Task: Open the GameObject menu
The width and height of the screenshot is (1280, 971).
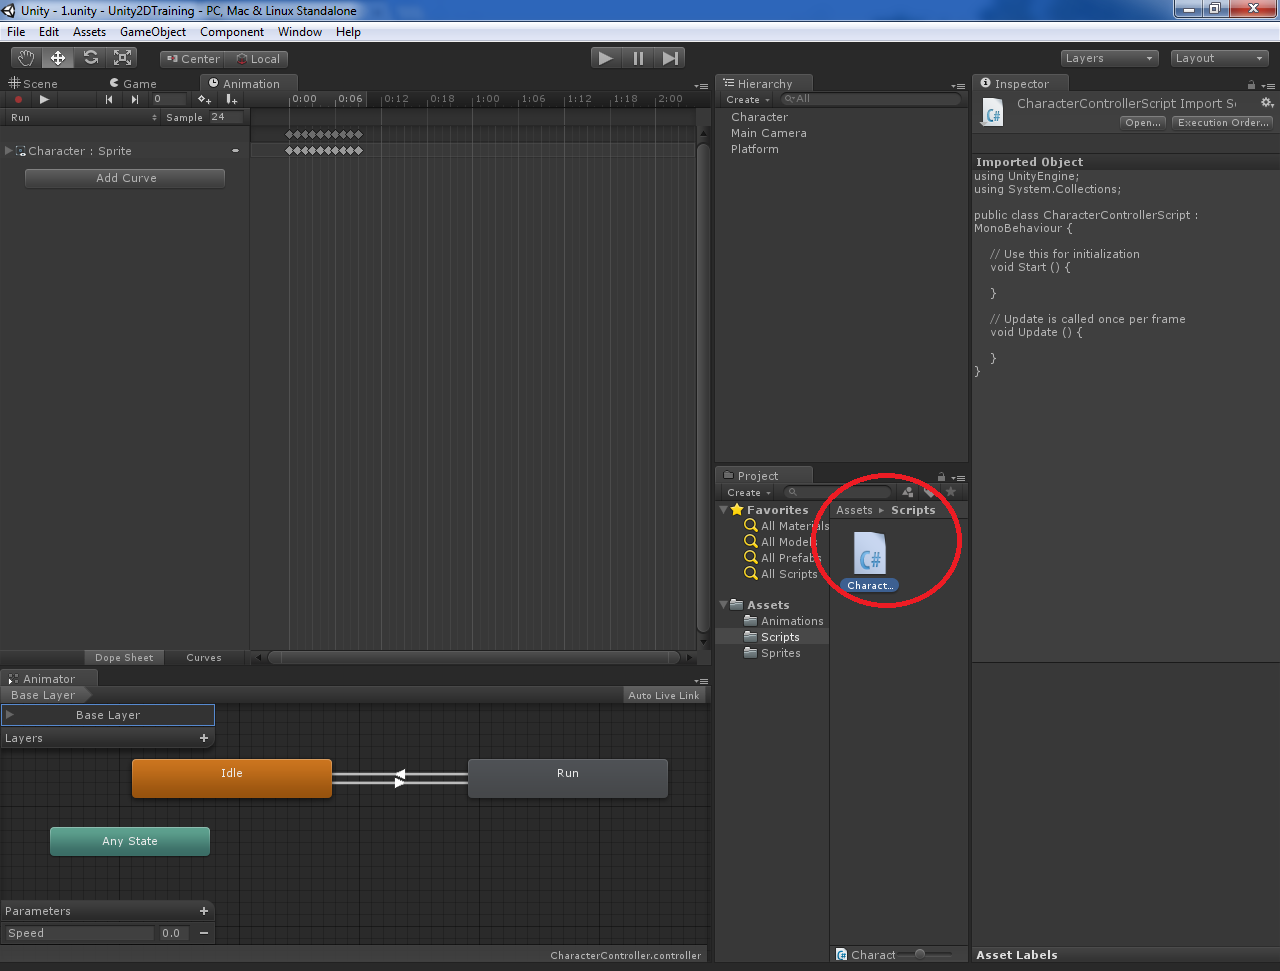Action: coord(152,31)
